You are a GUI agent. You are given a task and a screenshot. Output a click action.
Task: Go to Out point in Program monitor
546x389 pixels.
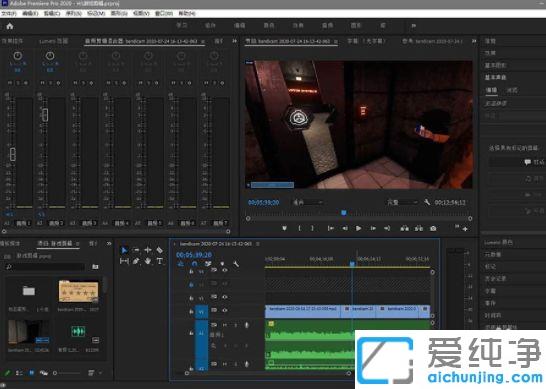coord(387,228)
